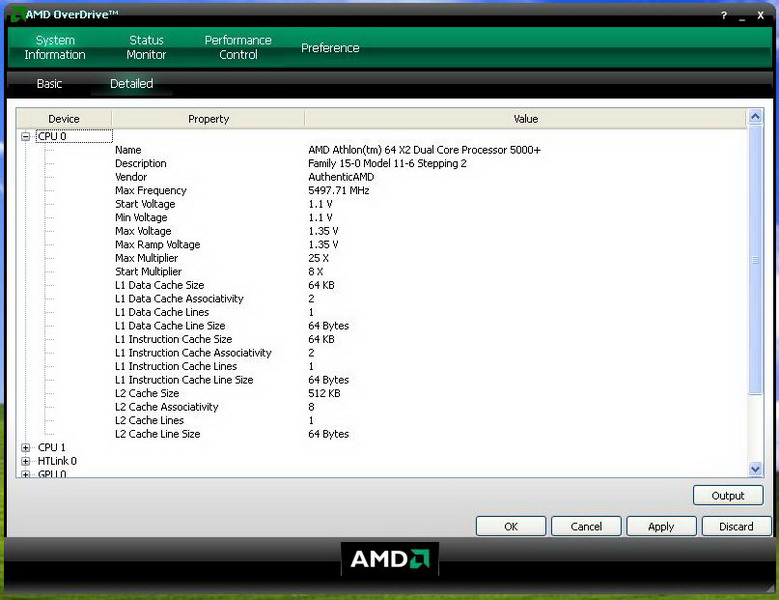Switch to the Status Monitor tab

tap(146, 47)
